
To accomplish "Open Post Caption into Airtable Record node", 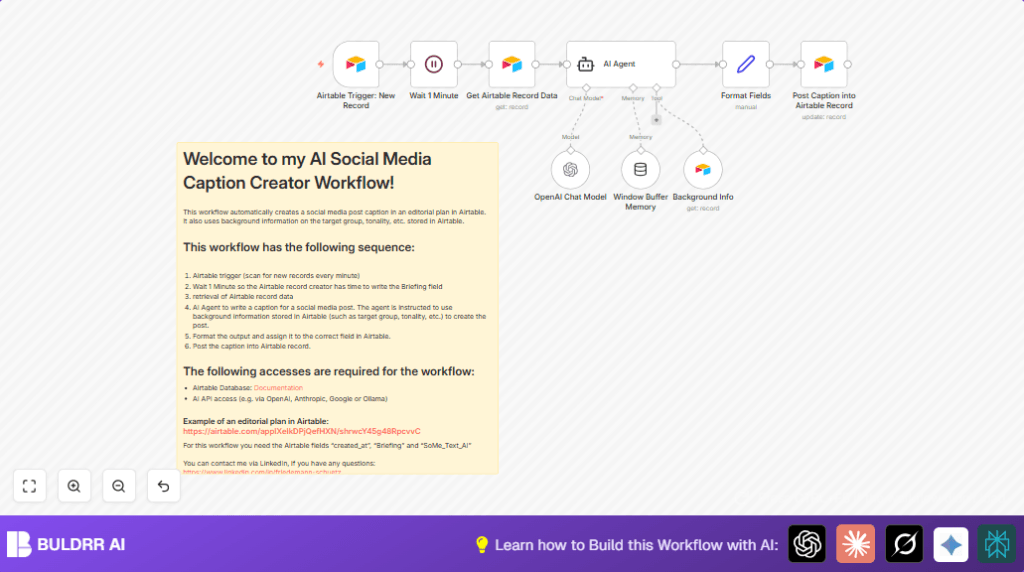I will (x=824, y=64).
